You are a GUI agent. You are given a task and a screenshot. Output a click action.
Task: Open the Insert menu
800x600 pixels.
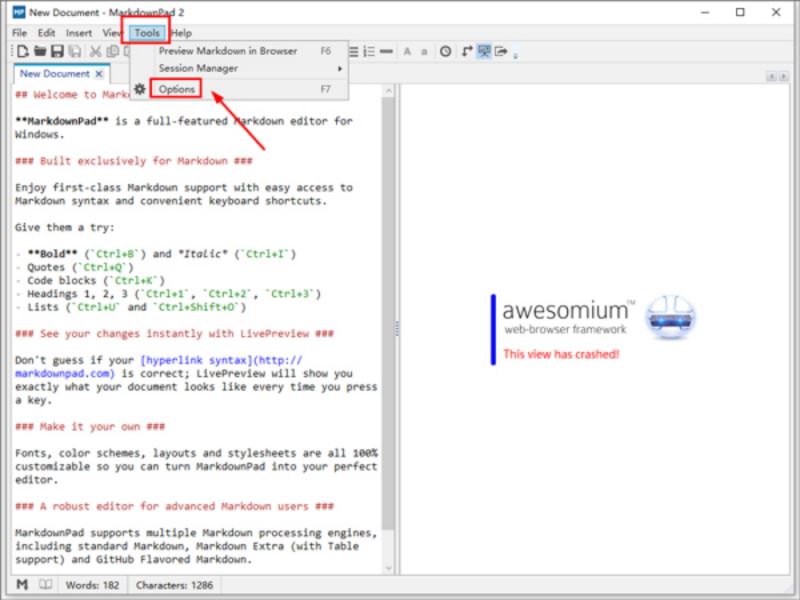(x=79, y=33)
